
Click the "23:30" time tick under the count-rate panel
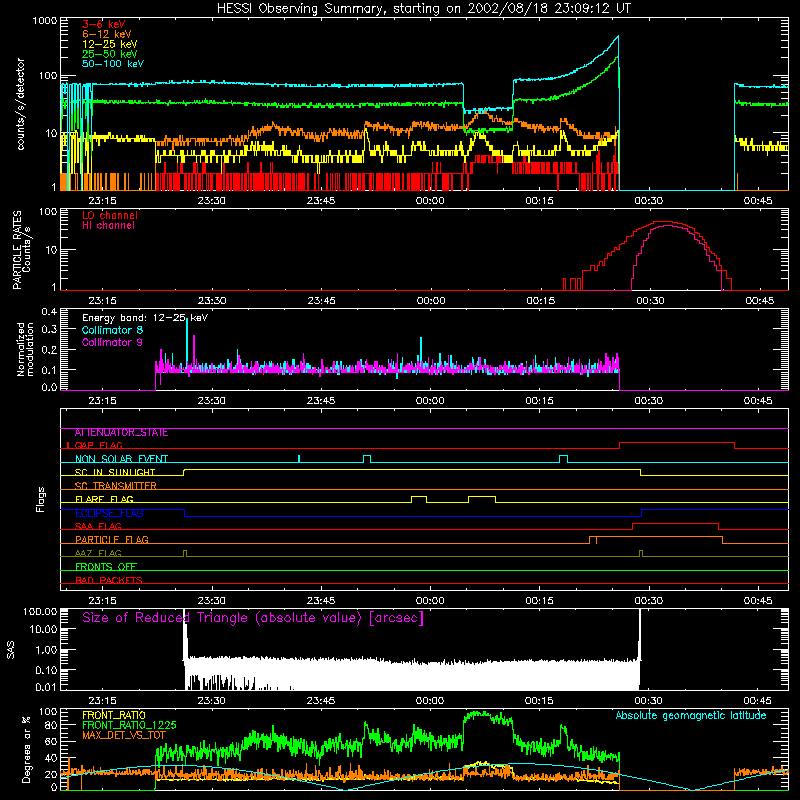pos(212,201)
